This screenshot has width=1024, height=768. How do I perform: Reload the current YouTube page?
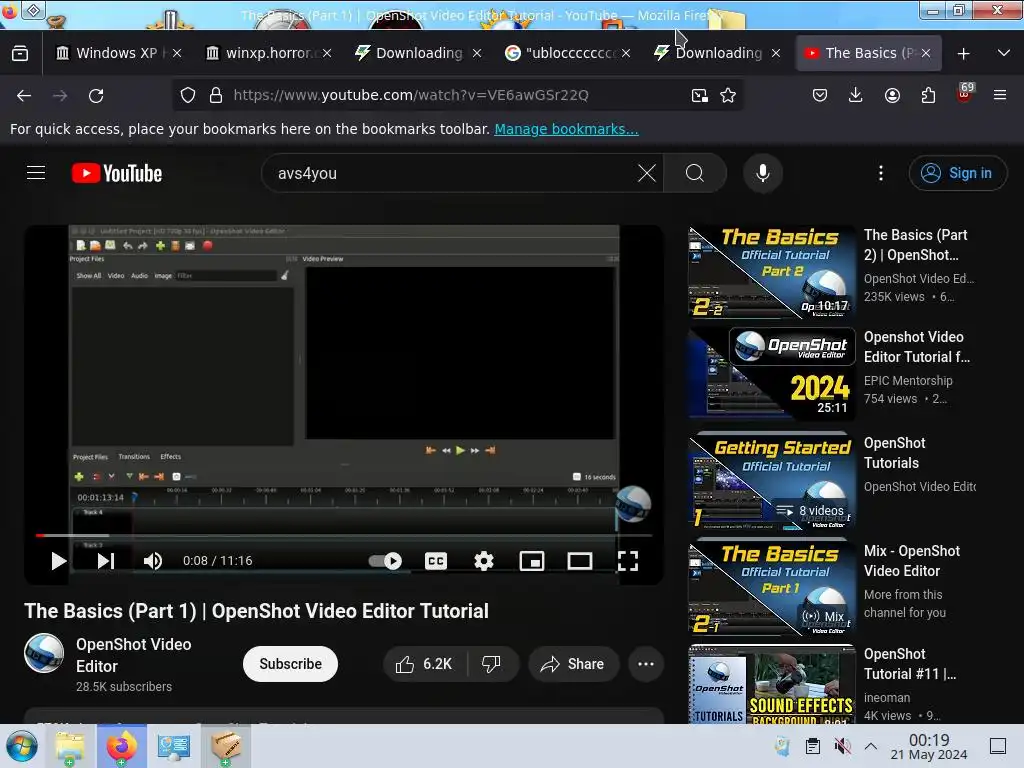[96, 95]
